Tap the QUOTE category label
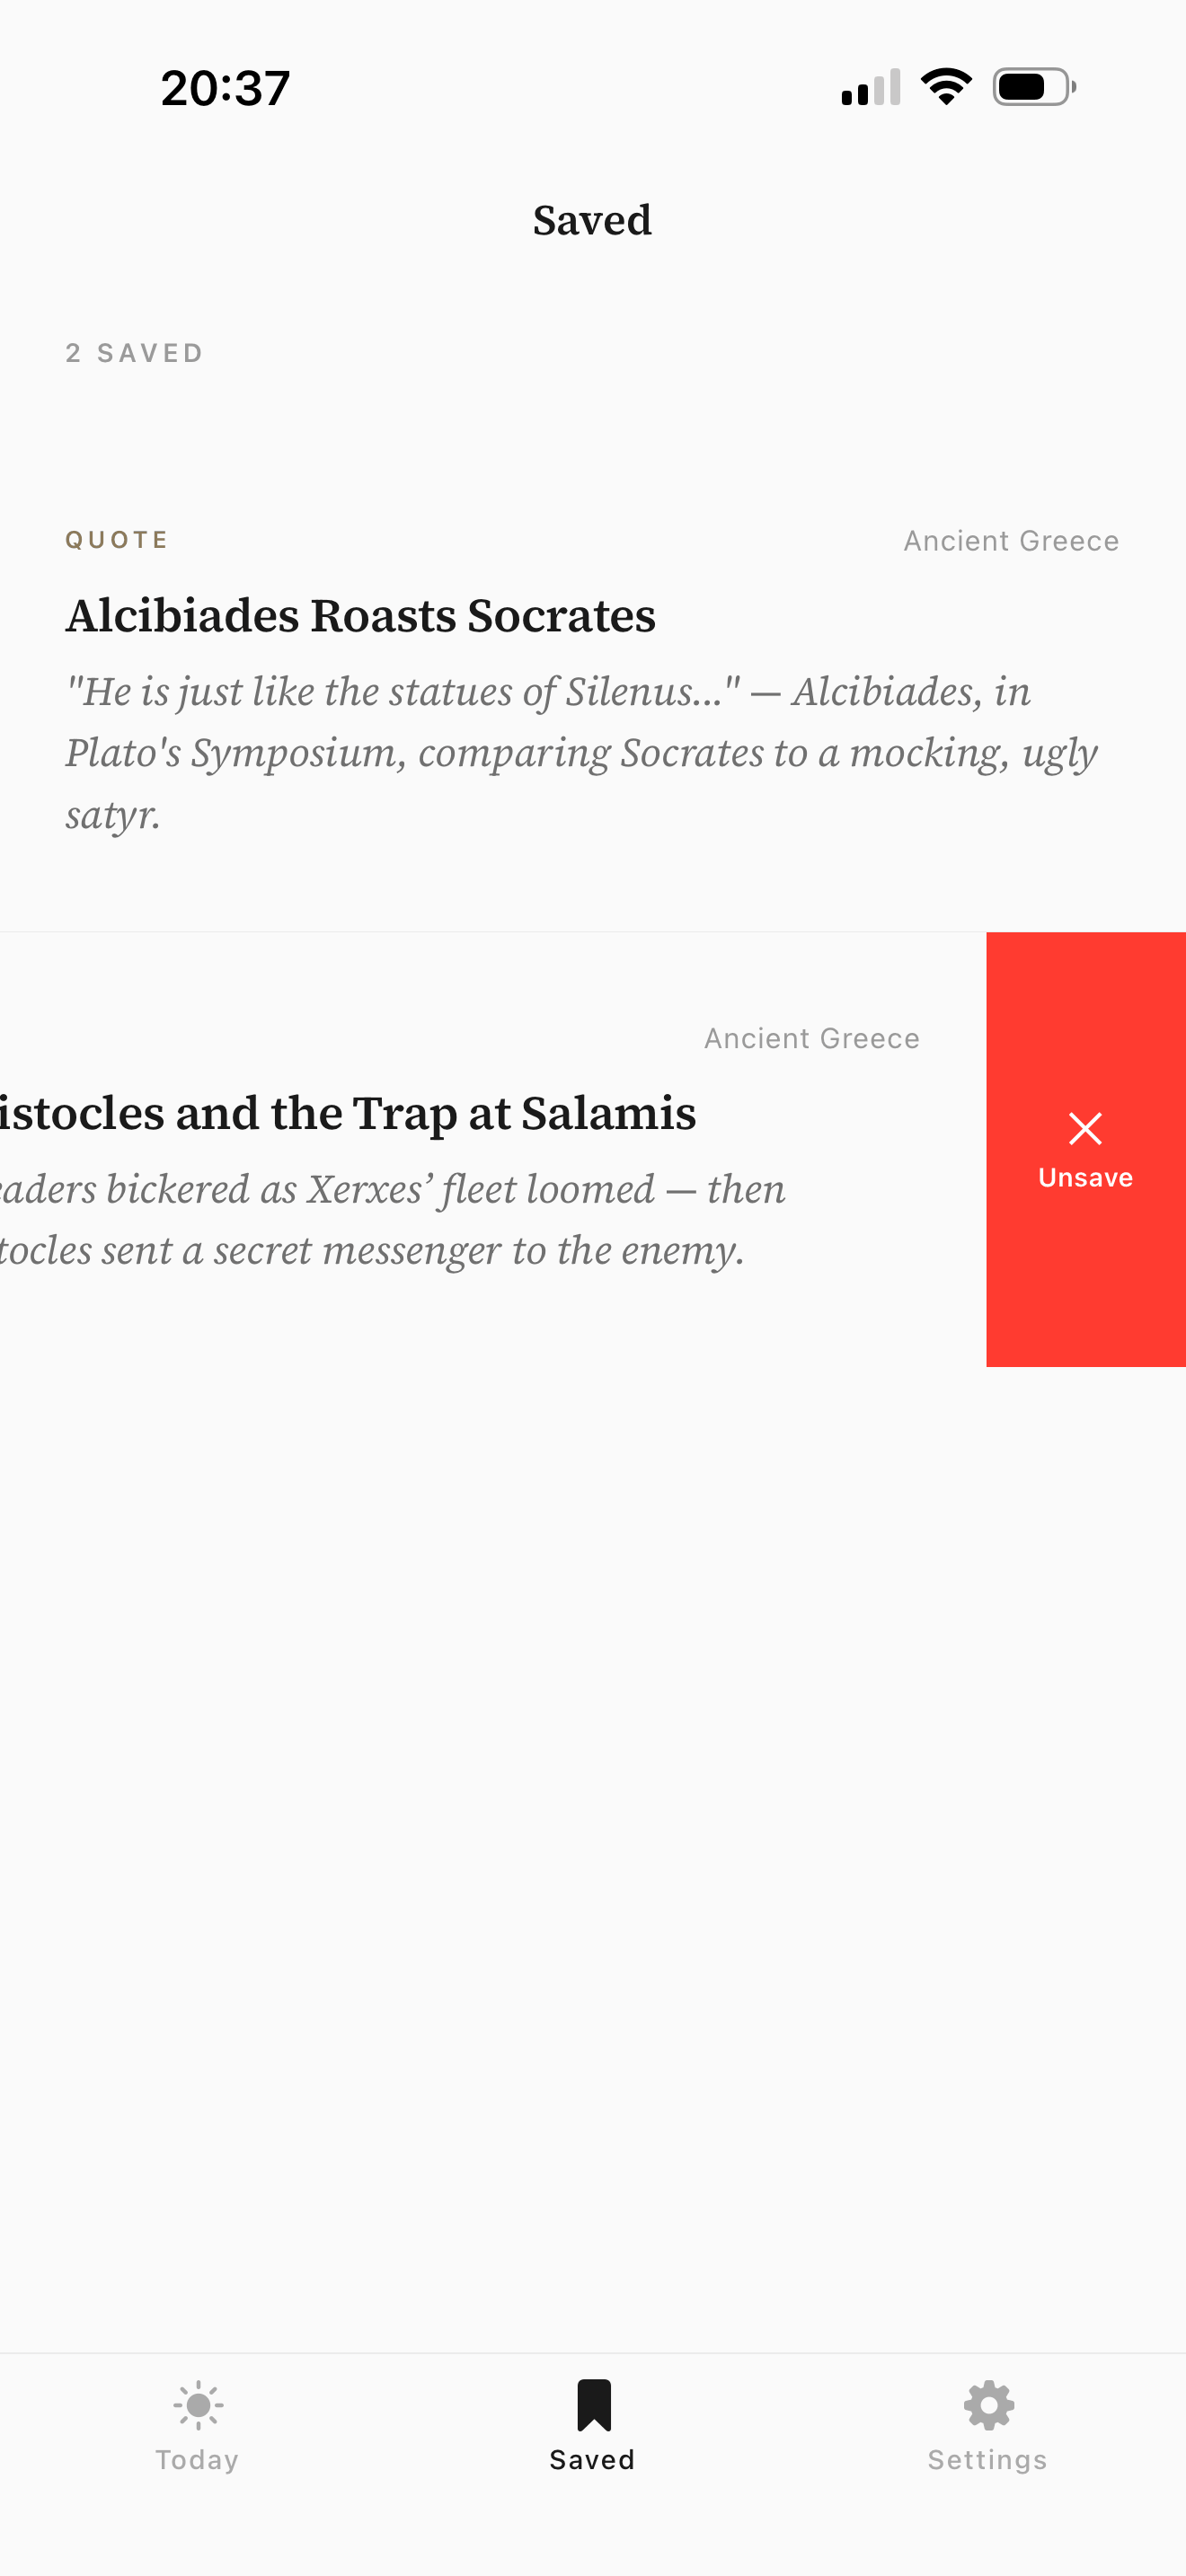Viewport: 1186px width, 2576px height. coord(117,540)
